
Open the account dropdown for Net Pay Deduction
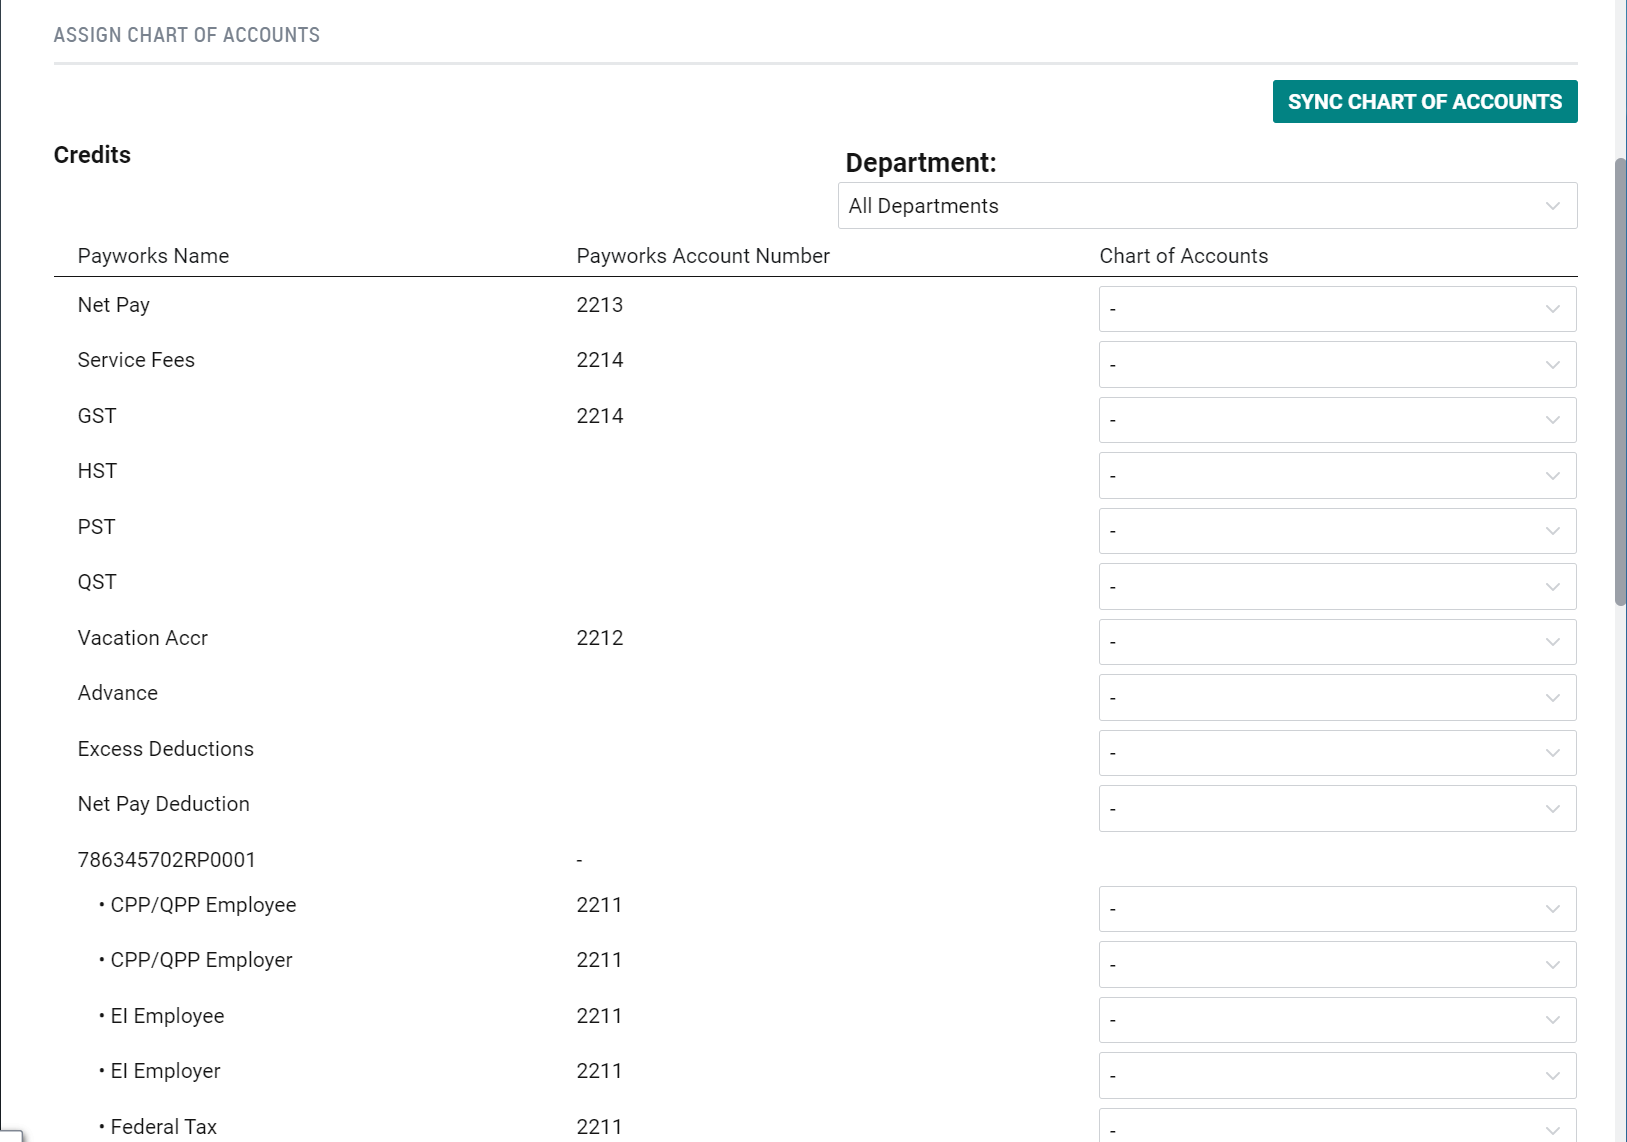(x=1337, y=808)
